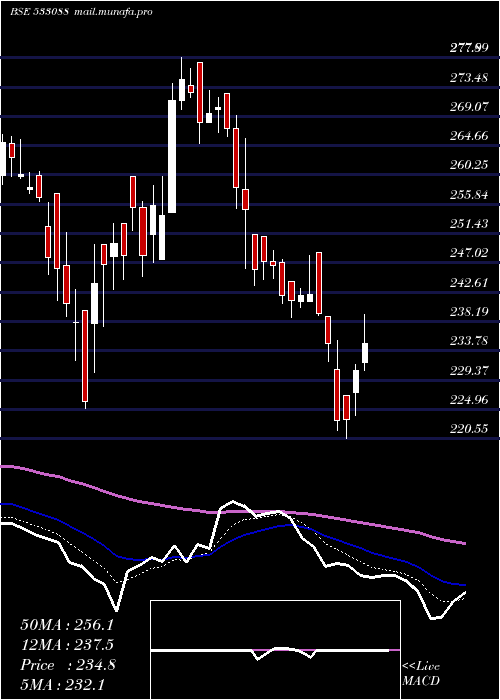The width and height of the screenshot is (500, 700).
Task: Select the 277.99 price axis label
Action: [468, 48]
